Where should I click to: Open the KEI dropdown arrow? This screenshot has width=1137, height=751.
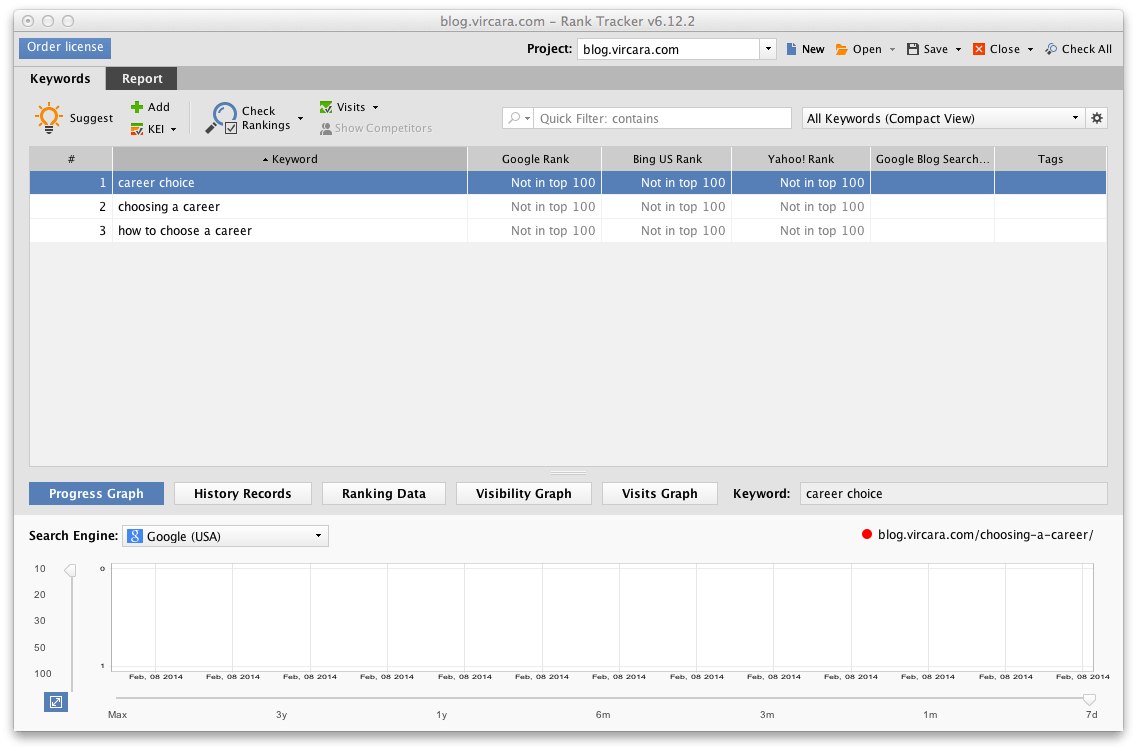pos(173,130)
